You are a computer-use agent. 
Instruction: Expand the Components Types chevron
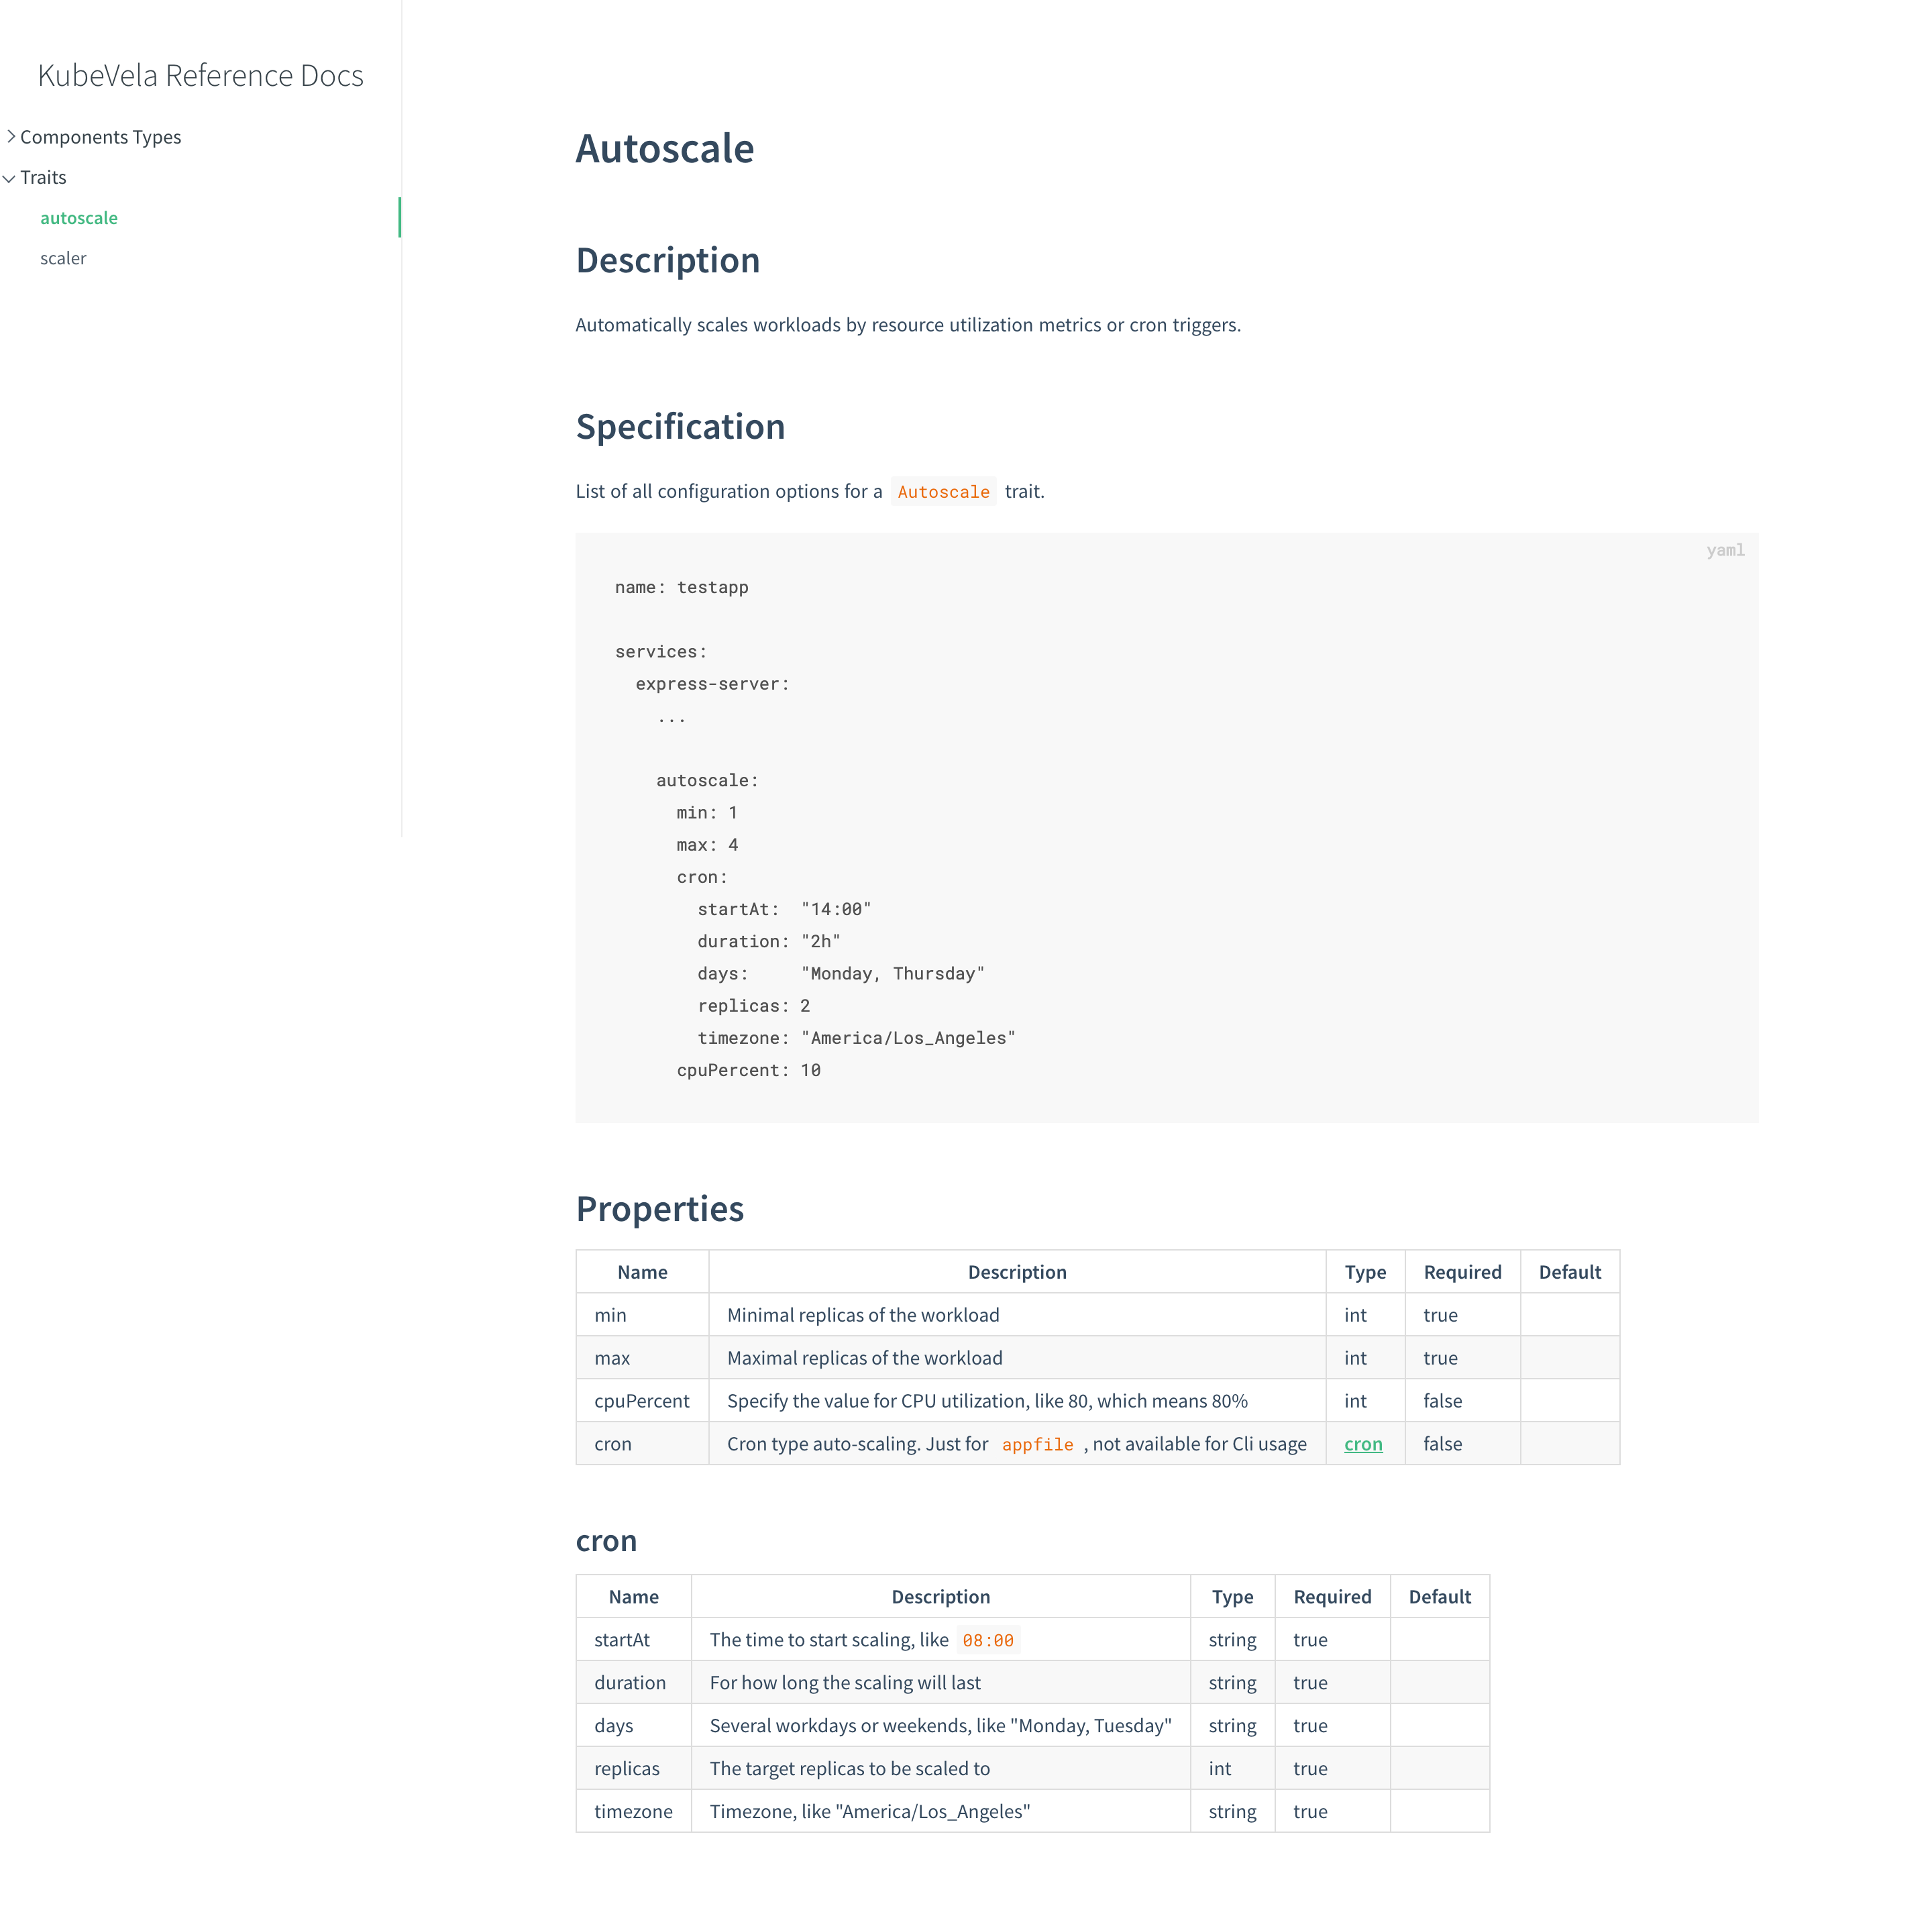[x=11, y=136]
